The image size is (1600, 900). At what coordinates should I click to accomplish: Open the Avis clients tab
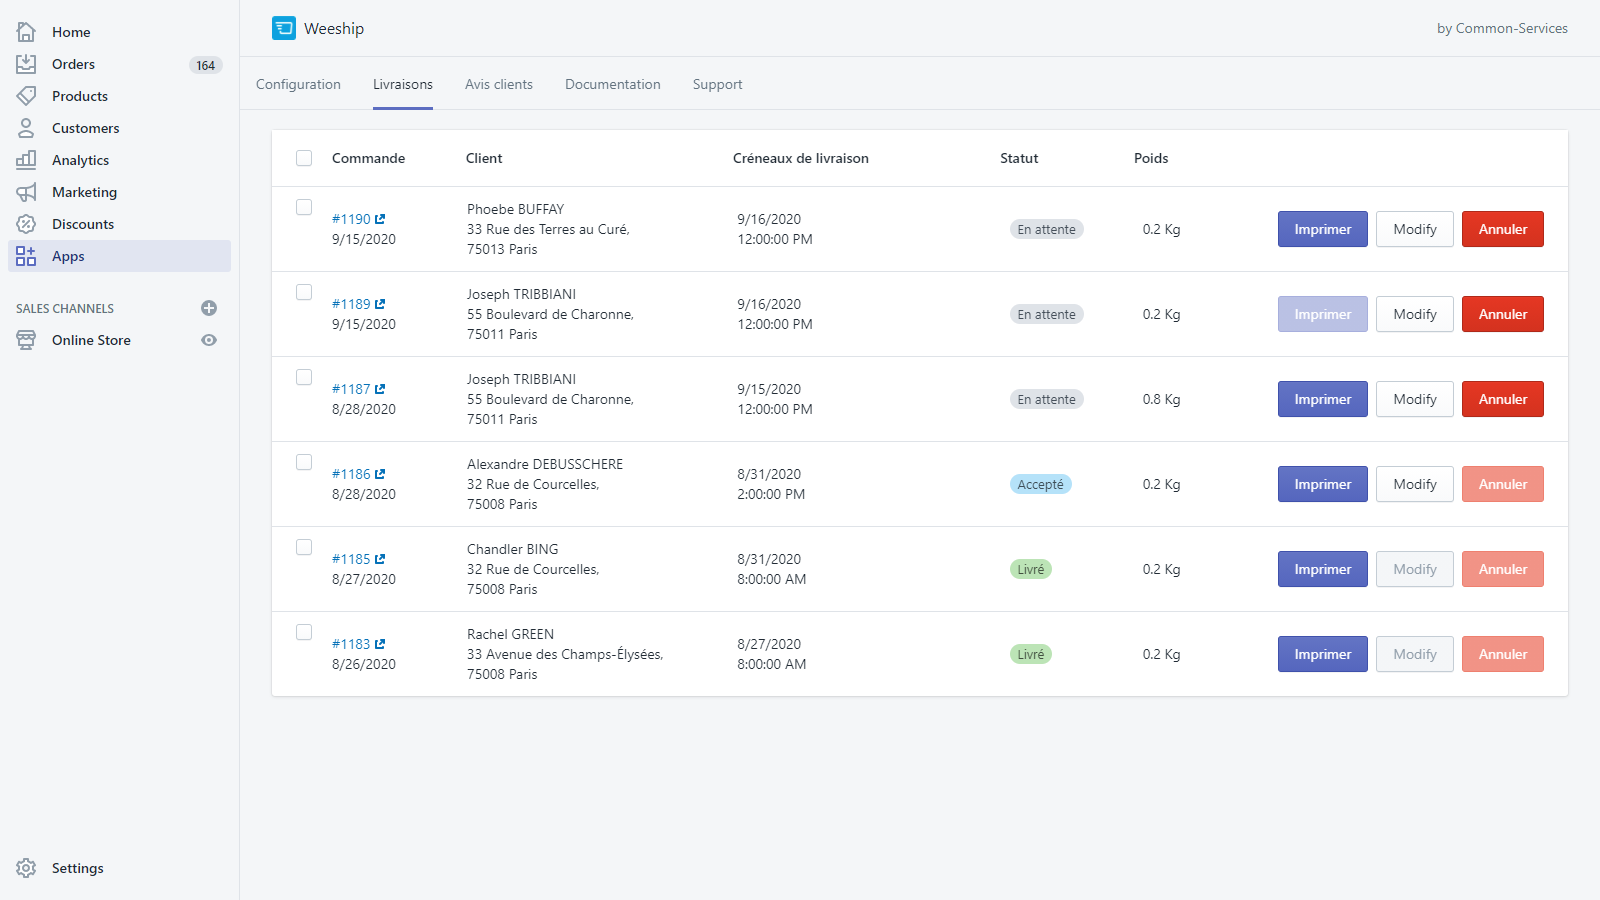499,84
